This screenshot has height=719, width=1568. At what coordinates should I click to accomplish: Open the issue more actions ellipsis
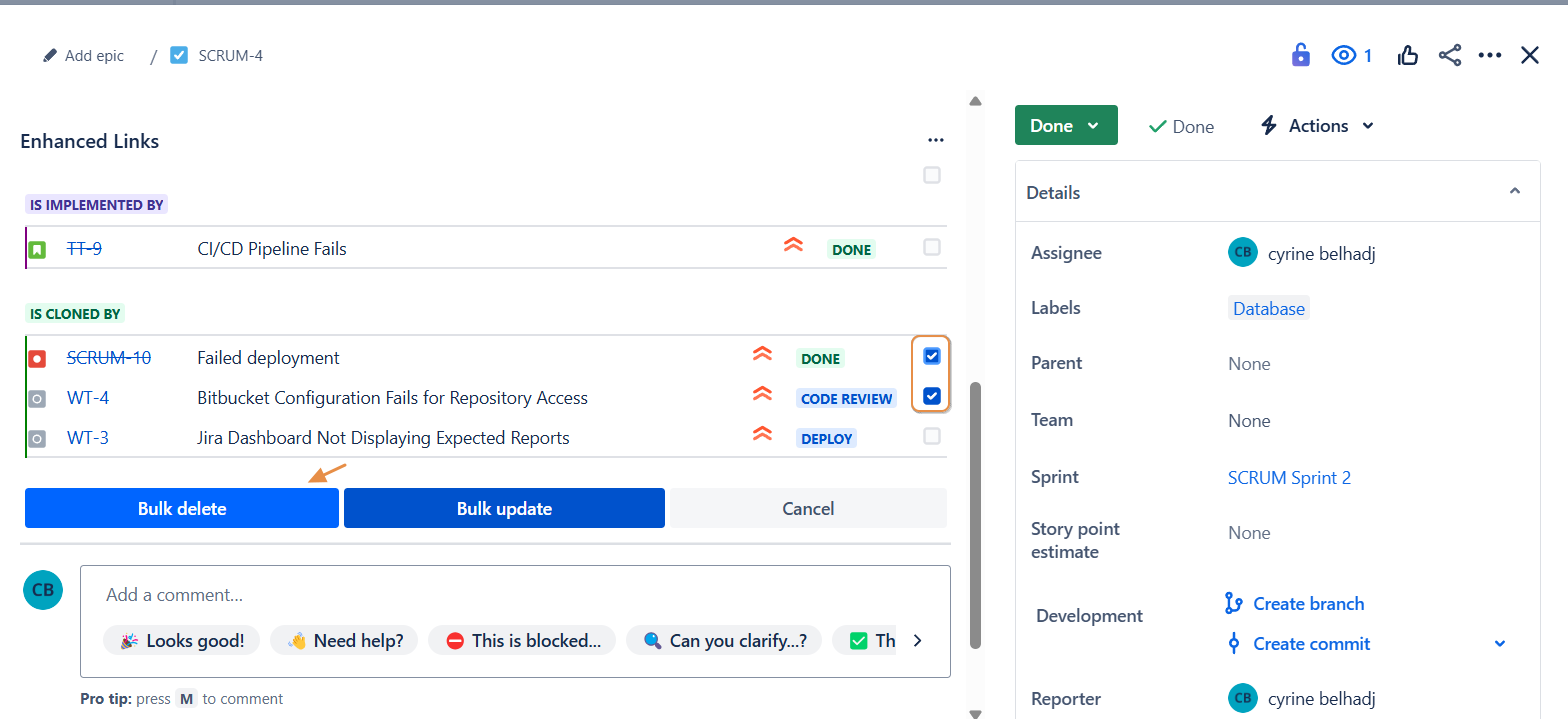coord(1490,55)
